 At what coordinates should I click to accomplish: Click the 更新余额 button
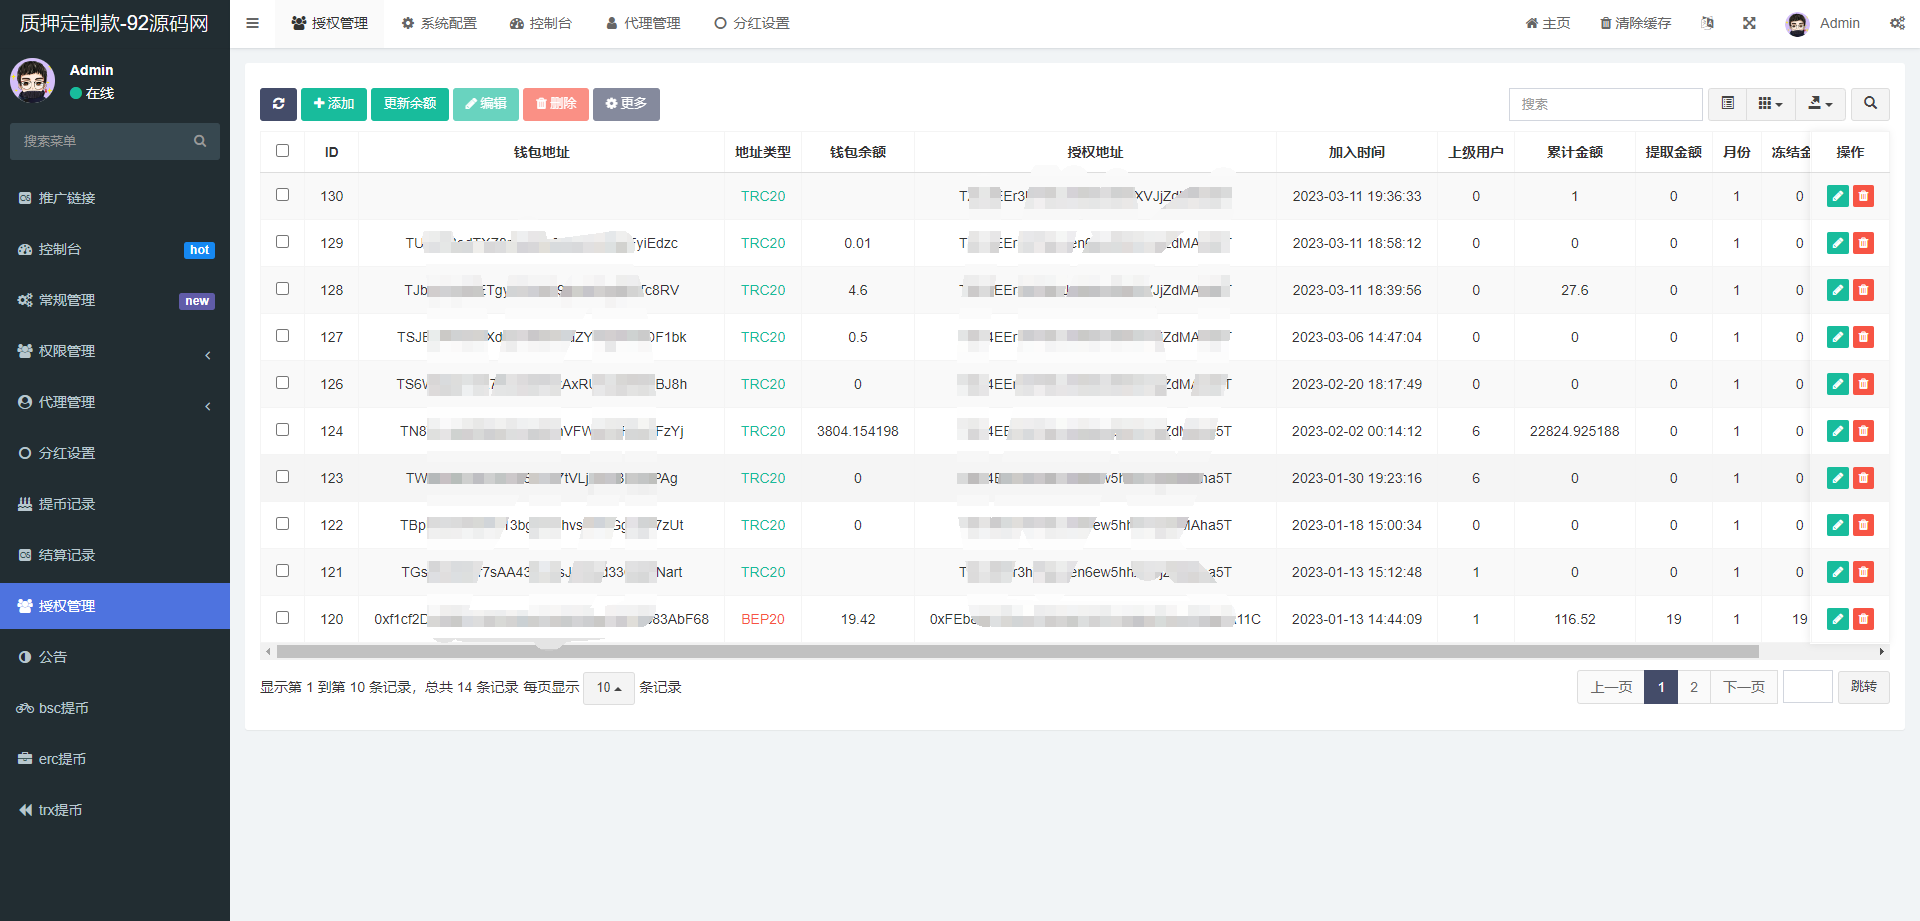point(410,104)
